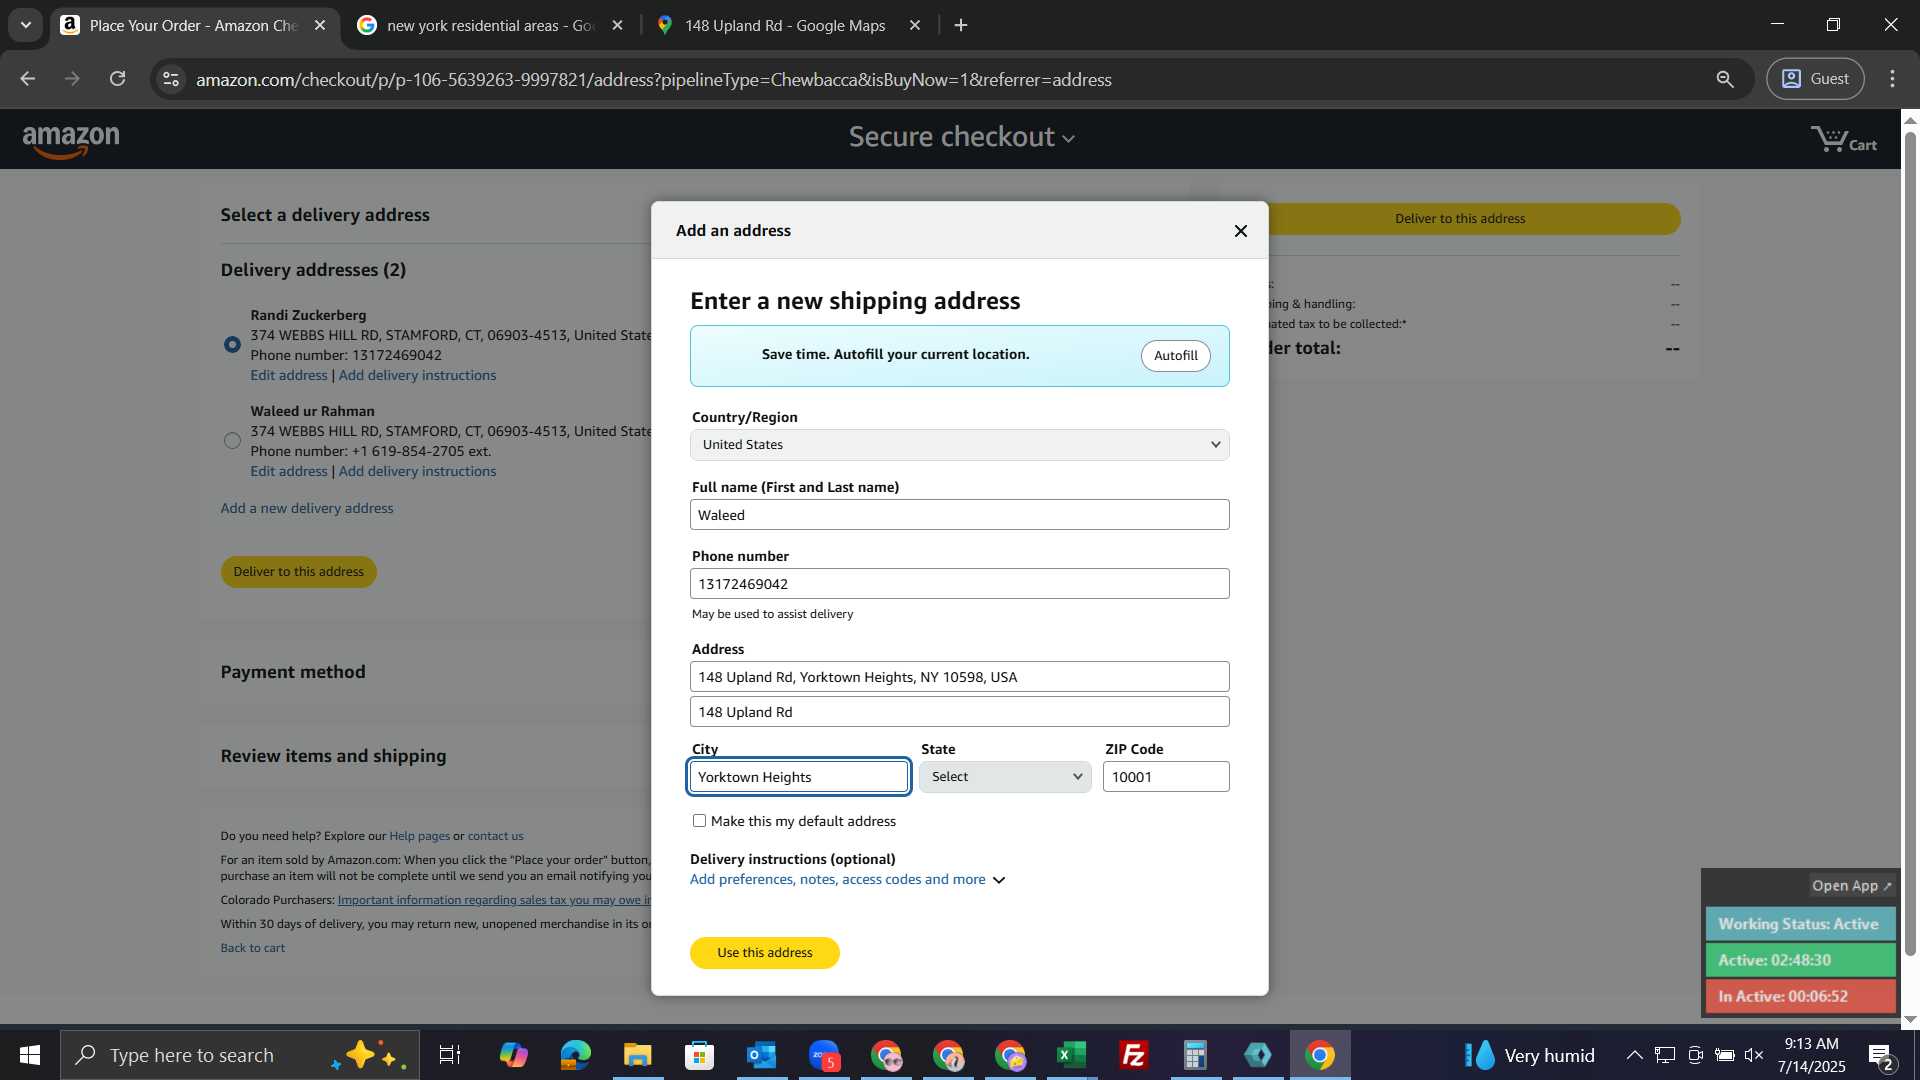Open the contact us link
This screenshot has width=1920, height=1080.
click(x=495, y=836)
